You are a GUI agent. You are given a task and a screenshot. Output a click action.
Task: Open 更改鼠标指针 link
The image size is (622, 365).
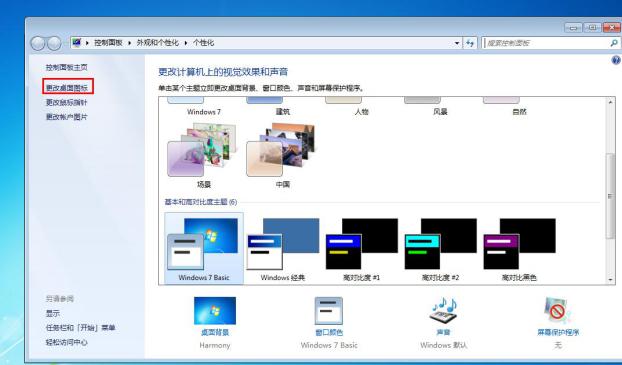coord(66,102)
